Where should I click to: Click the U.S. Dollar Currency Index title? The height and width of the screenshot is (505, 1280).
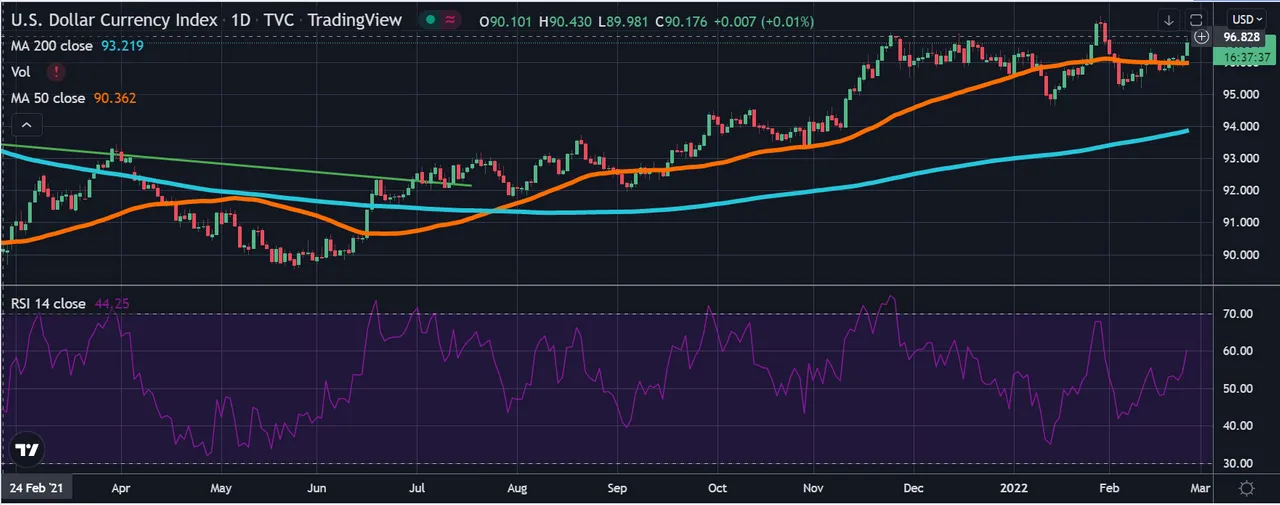click(x=113, y=20)
